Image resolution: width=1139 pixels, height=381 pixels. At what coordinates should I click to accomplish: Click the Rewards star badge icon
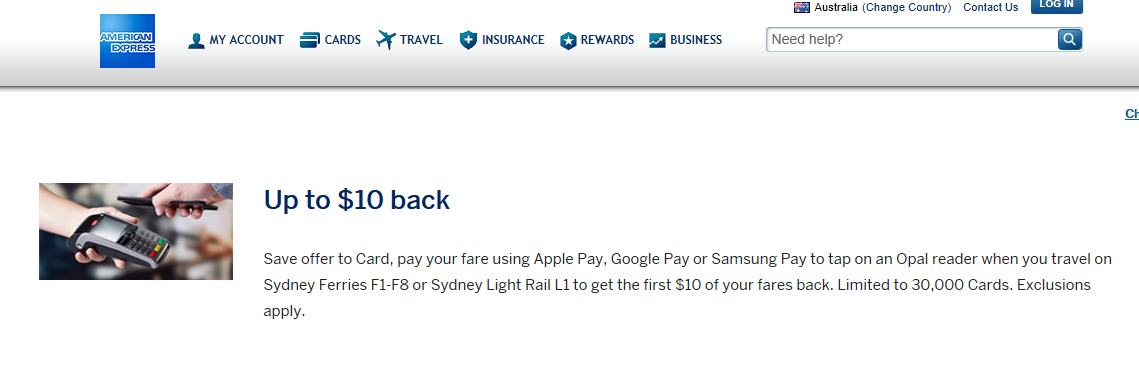(568, 41)
